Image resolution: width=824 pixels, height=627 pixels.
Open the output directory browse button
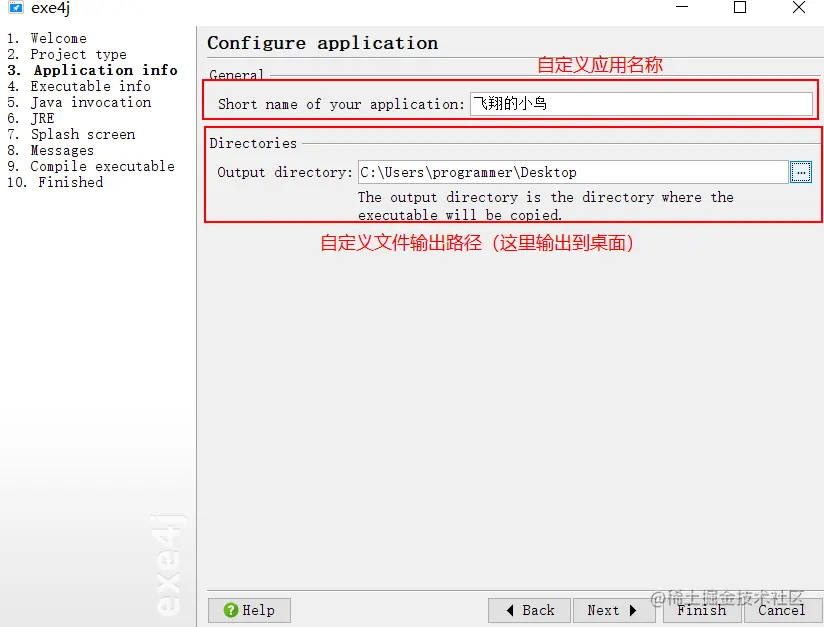pyautogui.click(x=800, y=172)
